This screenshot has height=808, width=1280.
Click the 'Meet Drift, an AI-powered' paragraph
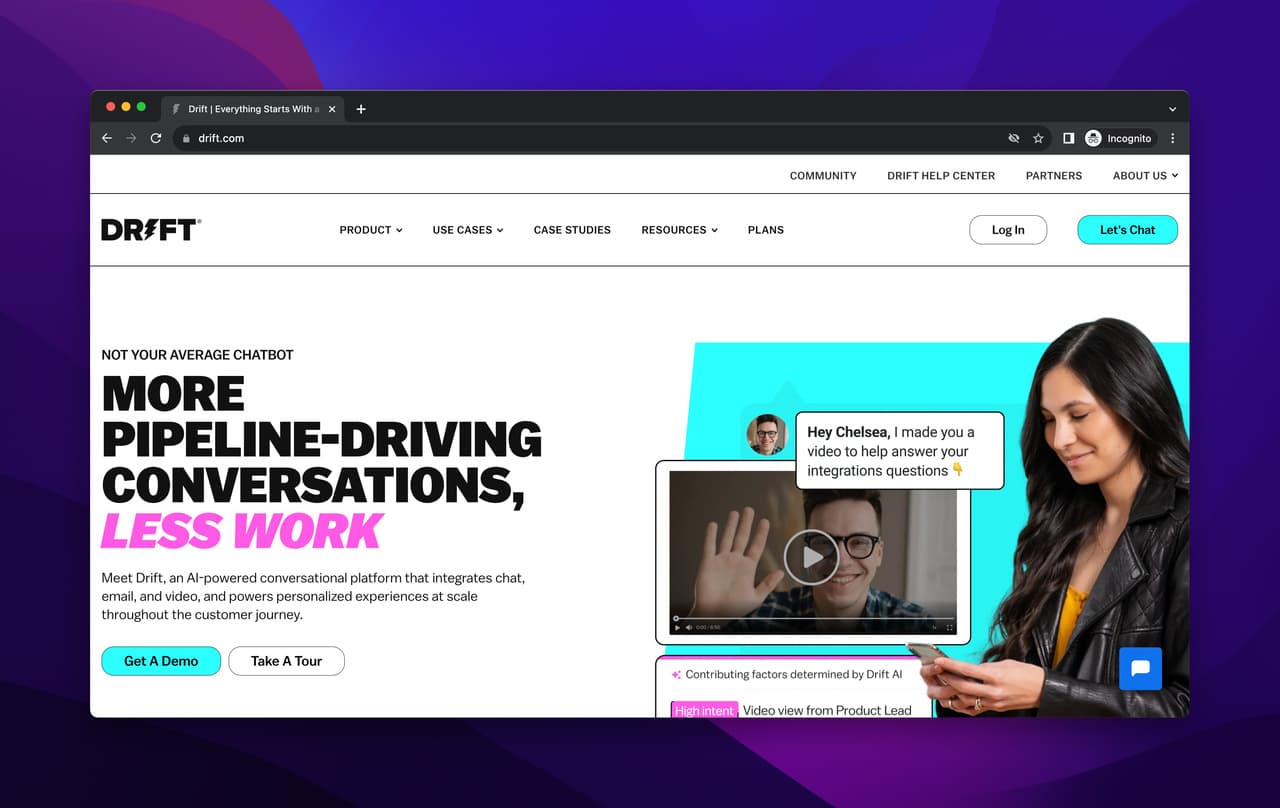click(x=313, y=596)
